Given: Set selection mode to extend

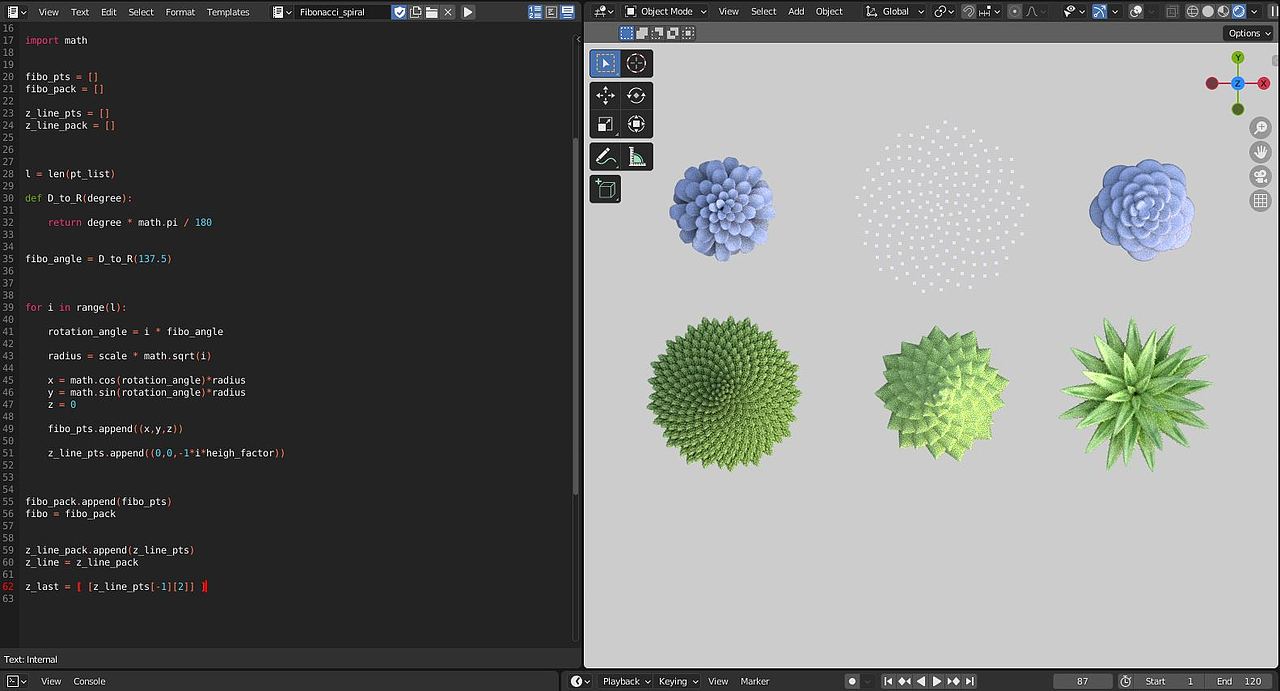Looking at the screenshot, I should [642, 33].
